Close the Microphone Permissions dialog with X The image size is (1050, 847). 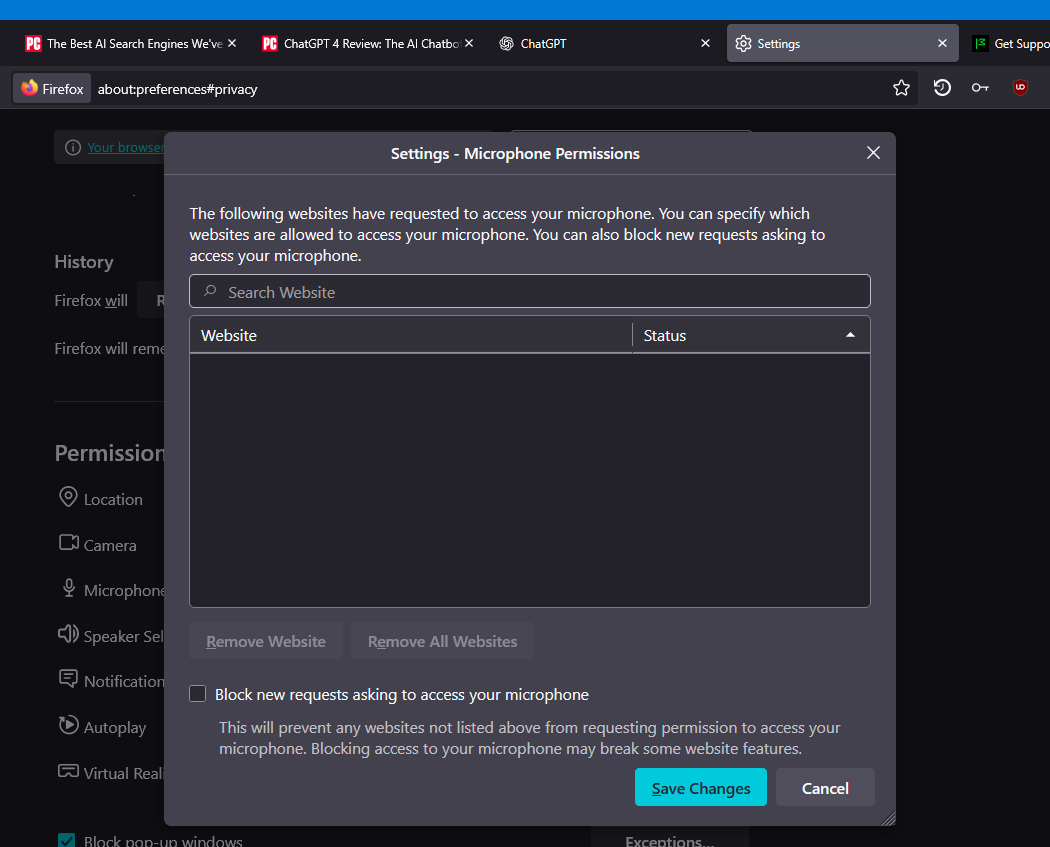point(873,153)
